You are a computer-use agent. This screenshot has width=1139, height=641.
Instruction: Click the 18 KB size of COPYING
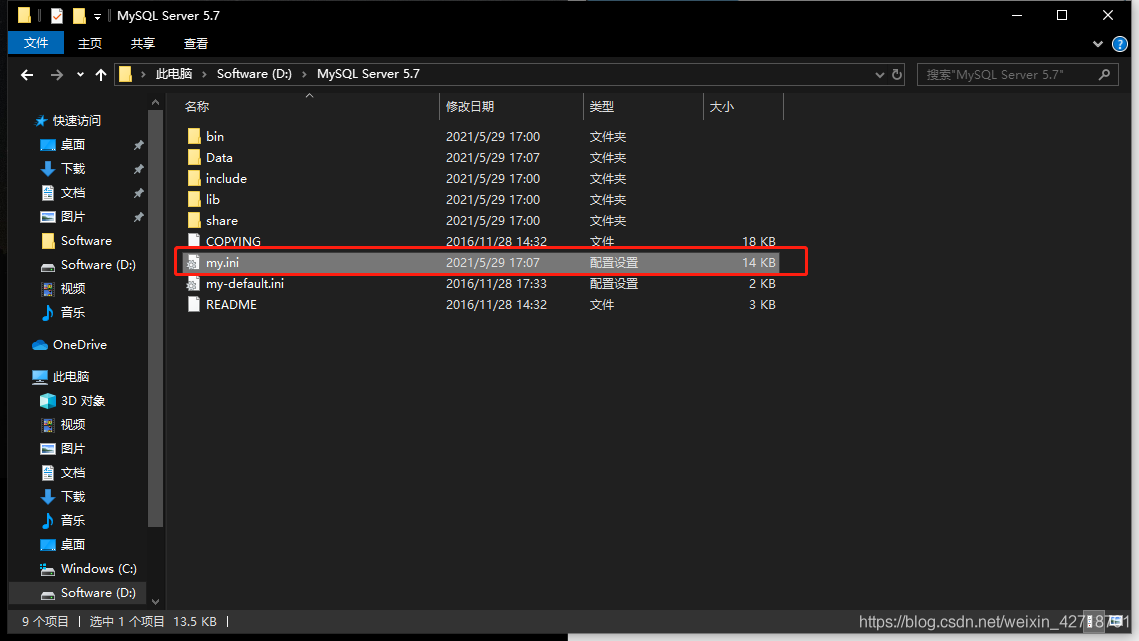758,241
